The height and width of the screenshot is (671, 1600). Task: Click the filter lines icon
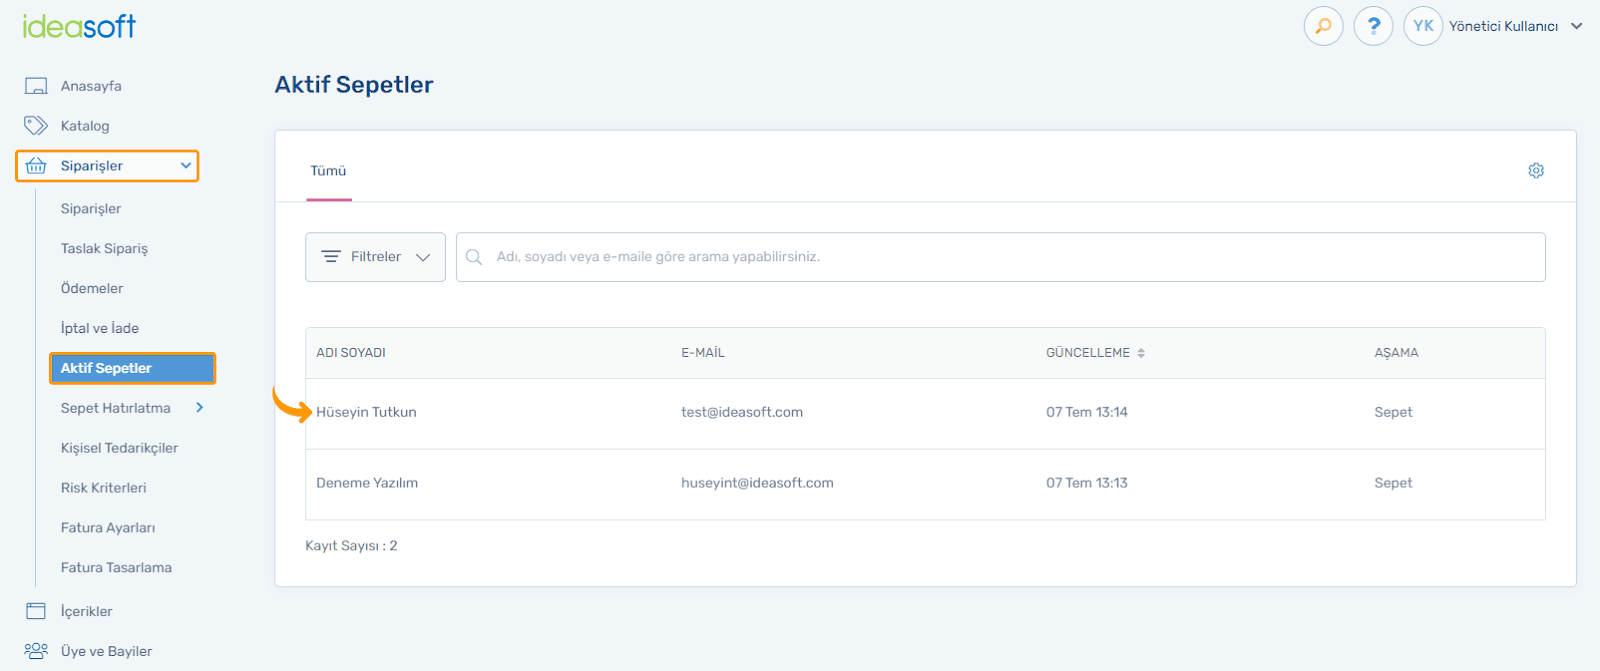331,257
